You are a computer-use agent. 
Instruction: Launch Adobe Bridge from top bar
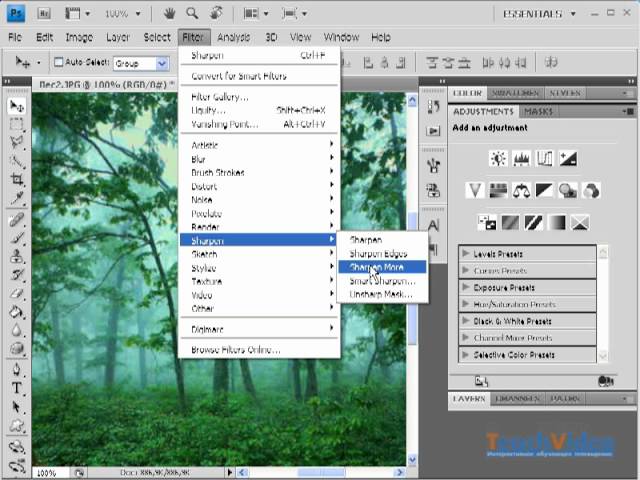coord(44,13)
